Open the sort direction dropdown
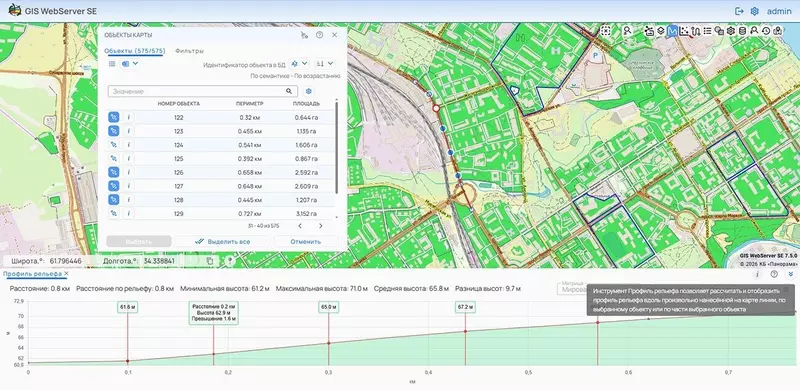 point(324,64)
